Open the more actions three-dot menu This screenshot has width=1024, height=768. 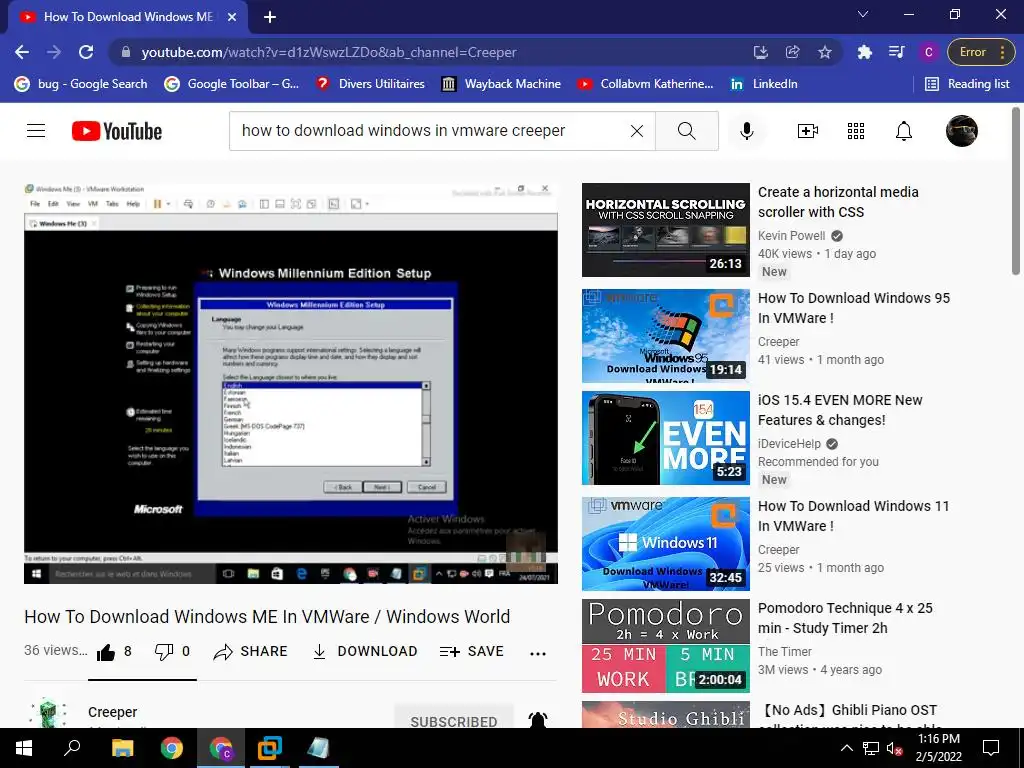pyautogui.click(x=537, y=653)
